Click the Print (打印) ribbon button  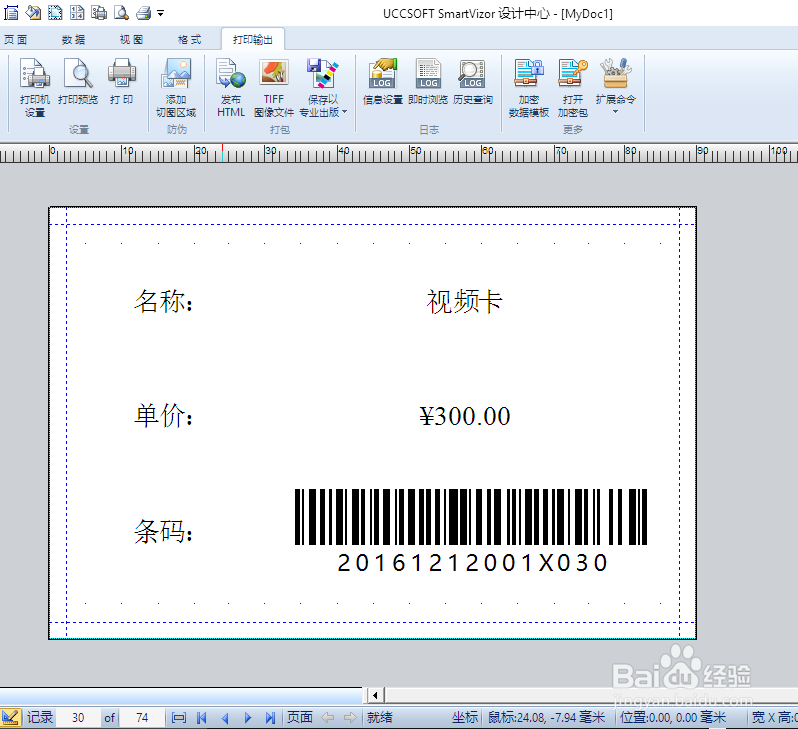[122, 81]
